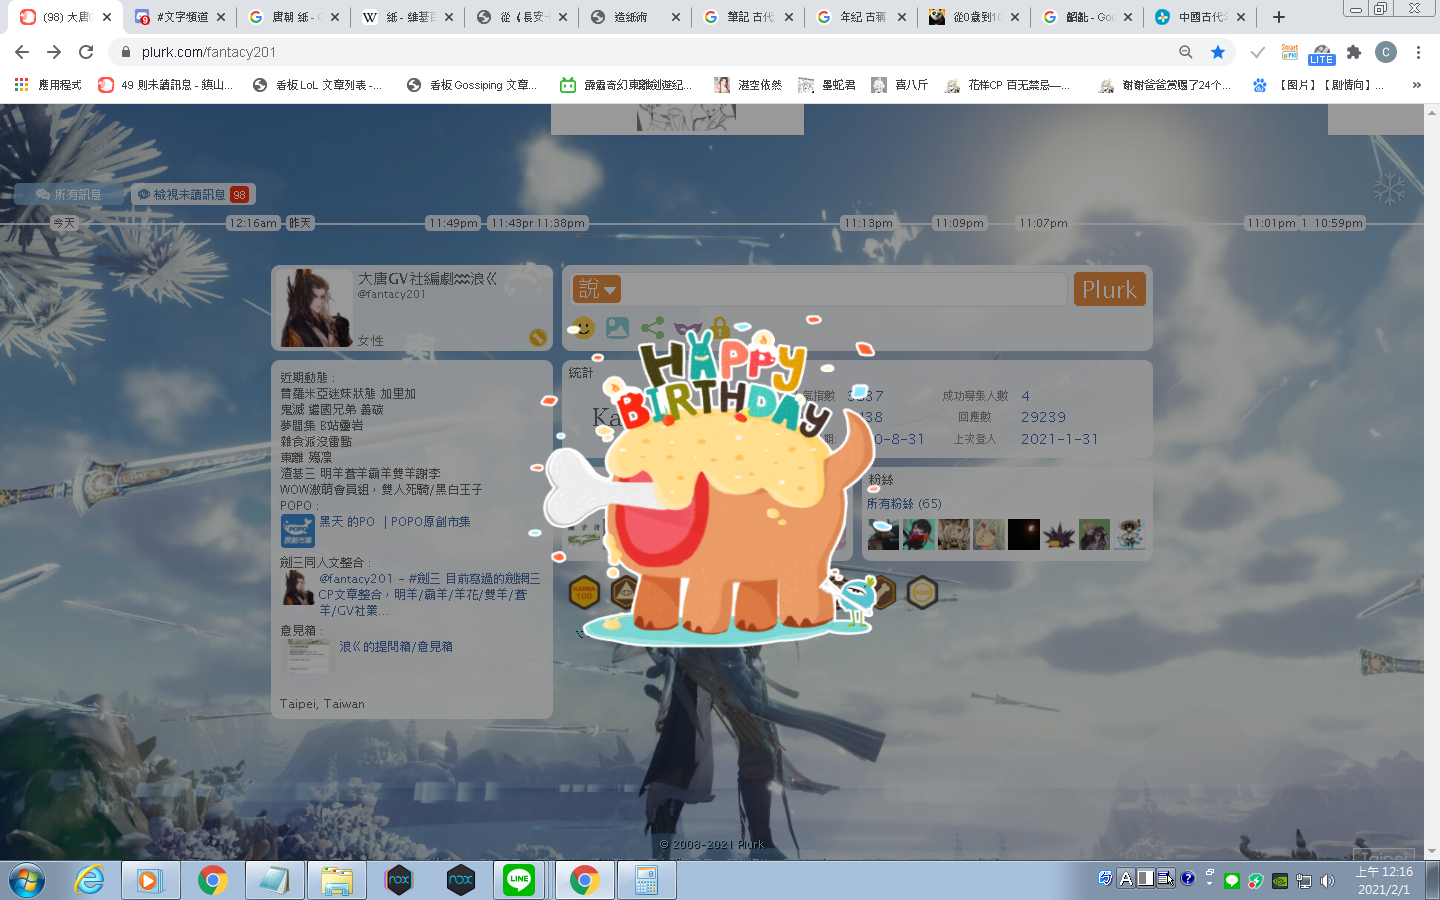Click the 回應數 value 29239

(x=1043, y=417)
